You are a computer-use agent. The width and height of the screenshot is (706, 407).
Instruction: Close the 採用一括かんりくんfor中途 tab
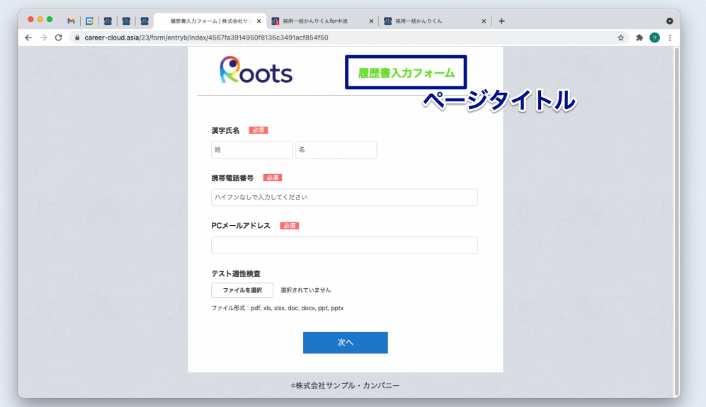click(371, 21)
